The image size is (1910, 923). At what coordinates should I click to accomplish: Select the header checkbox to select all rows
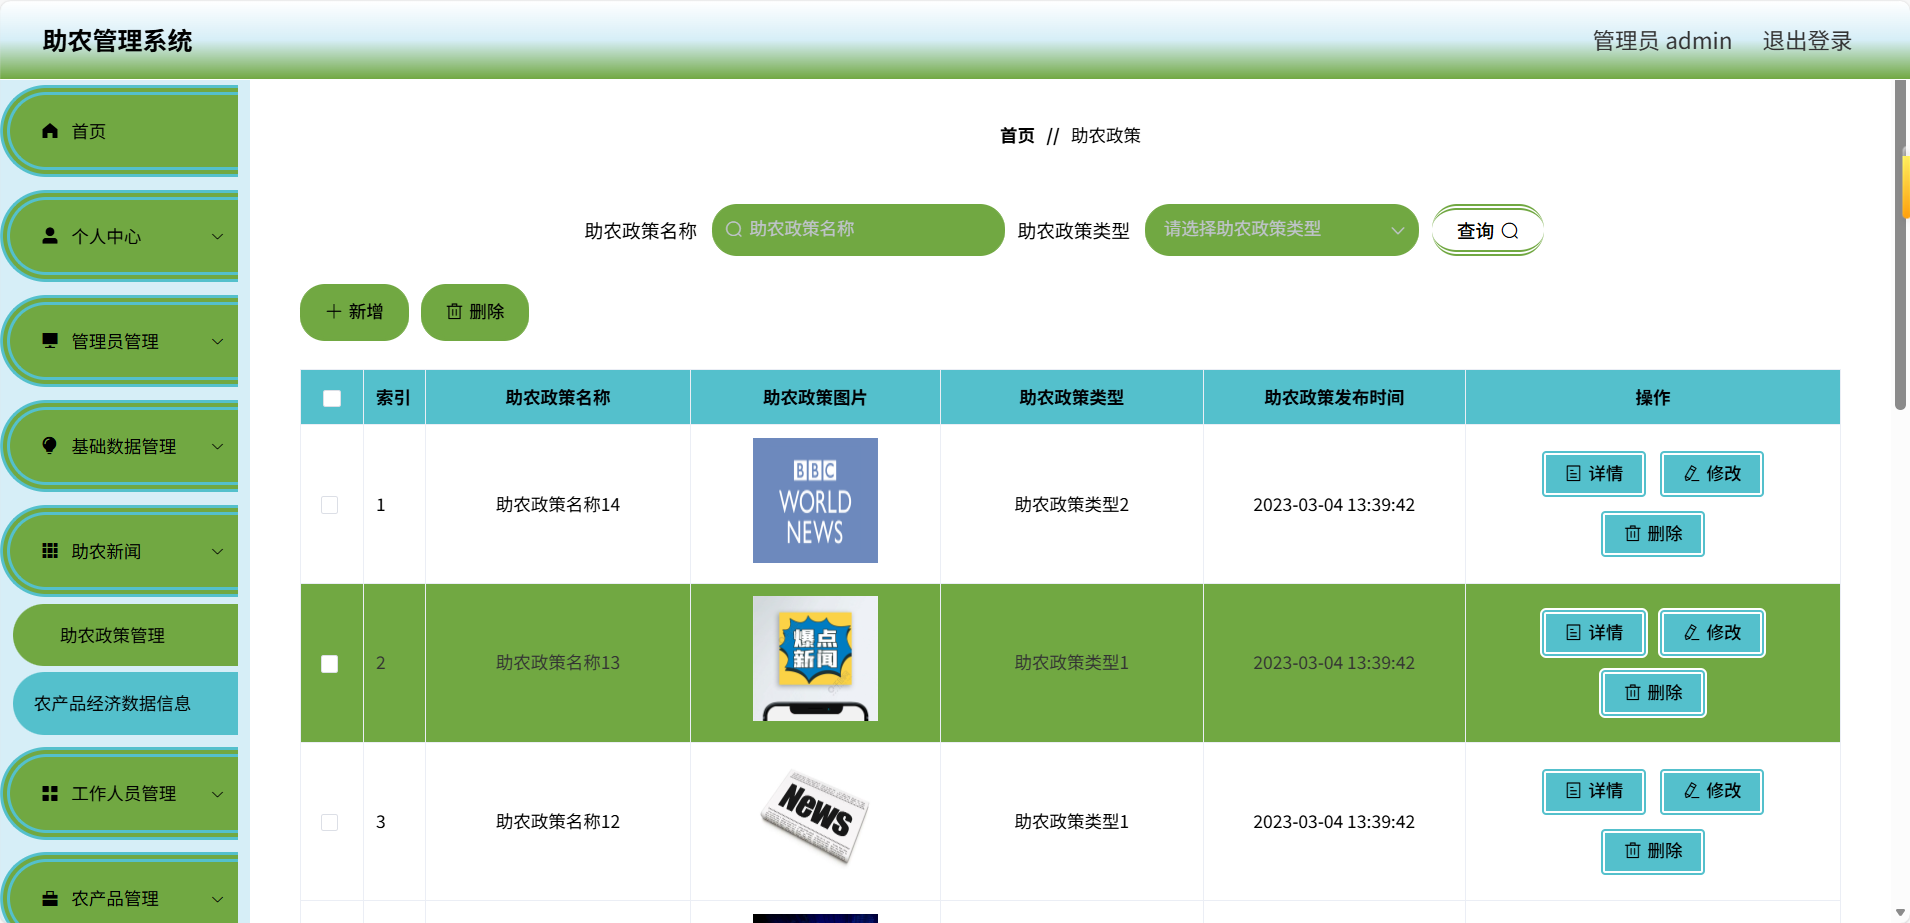[332, 398]
